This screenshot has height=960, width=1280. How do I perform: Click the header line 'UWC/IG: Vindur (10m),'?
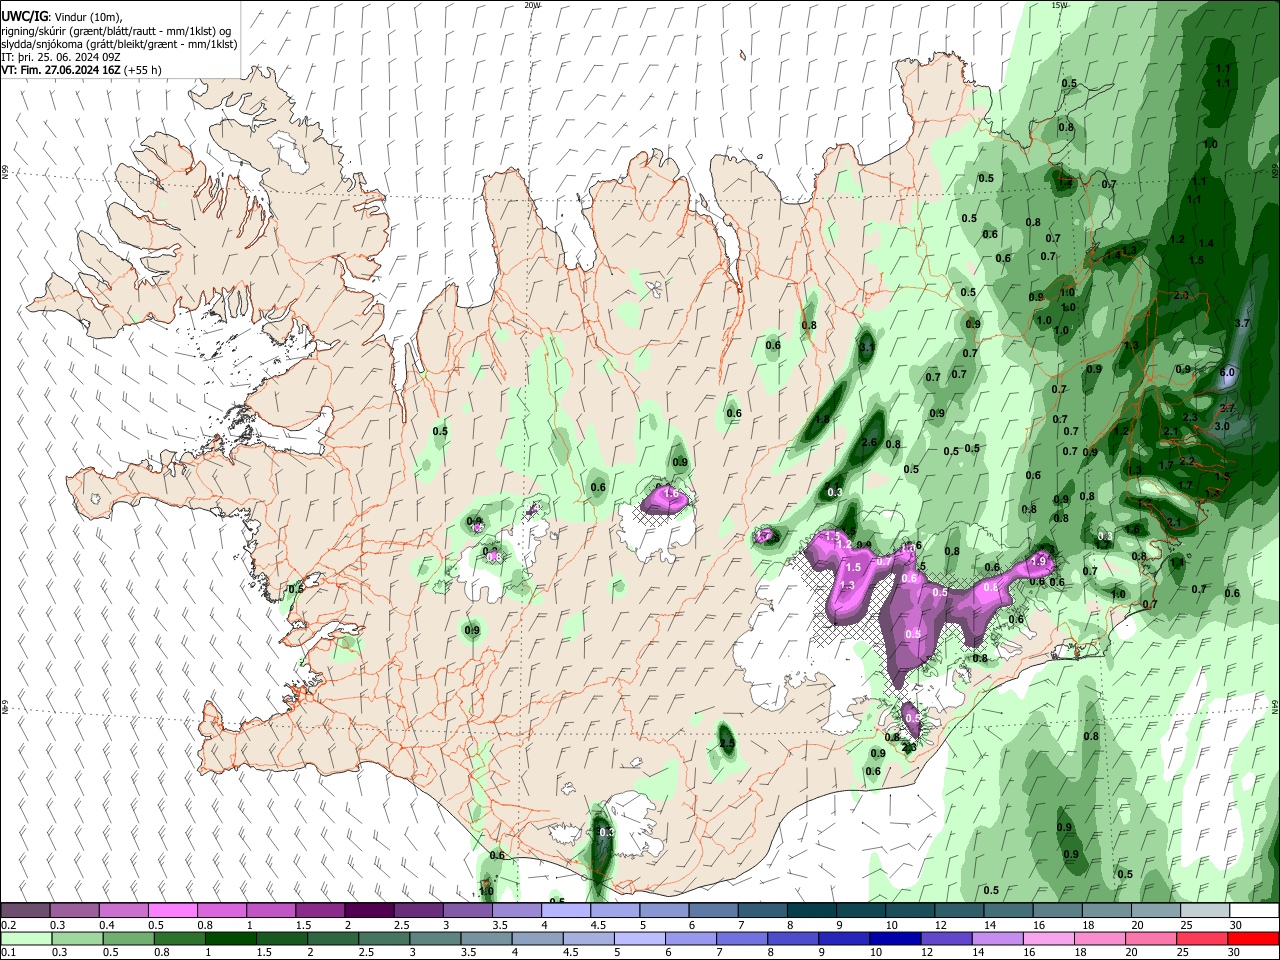point(62,17)
